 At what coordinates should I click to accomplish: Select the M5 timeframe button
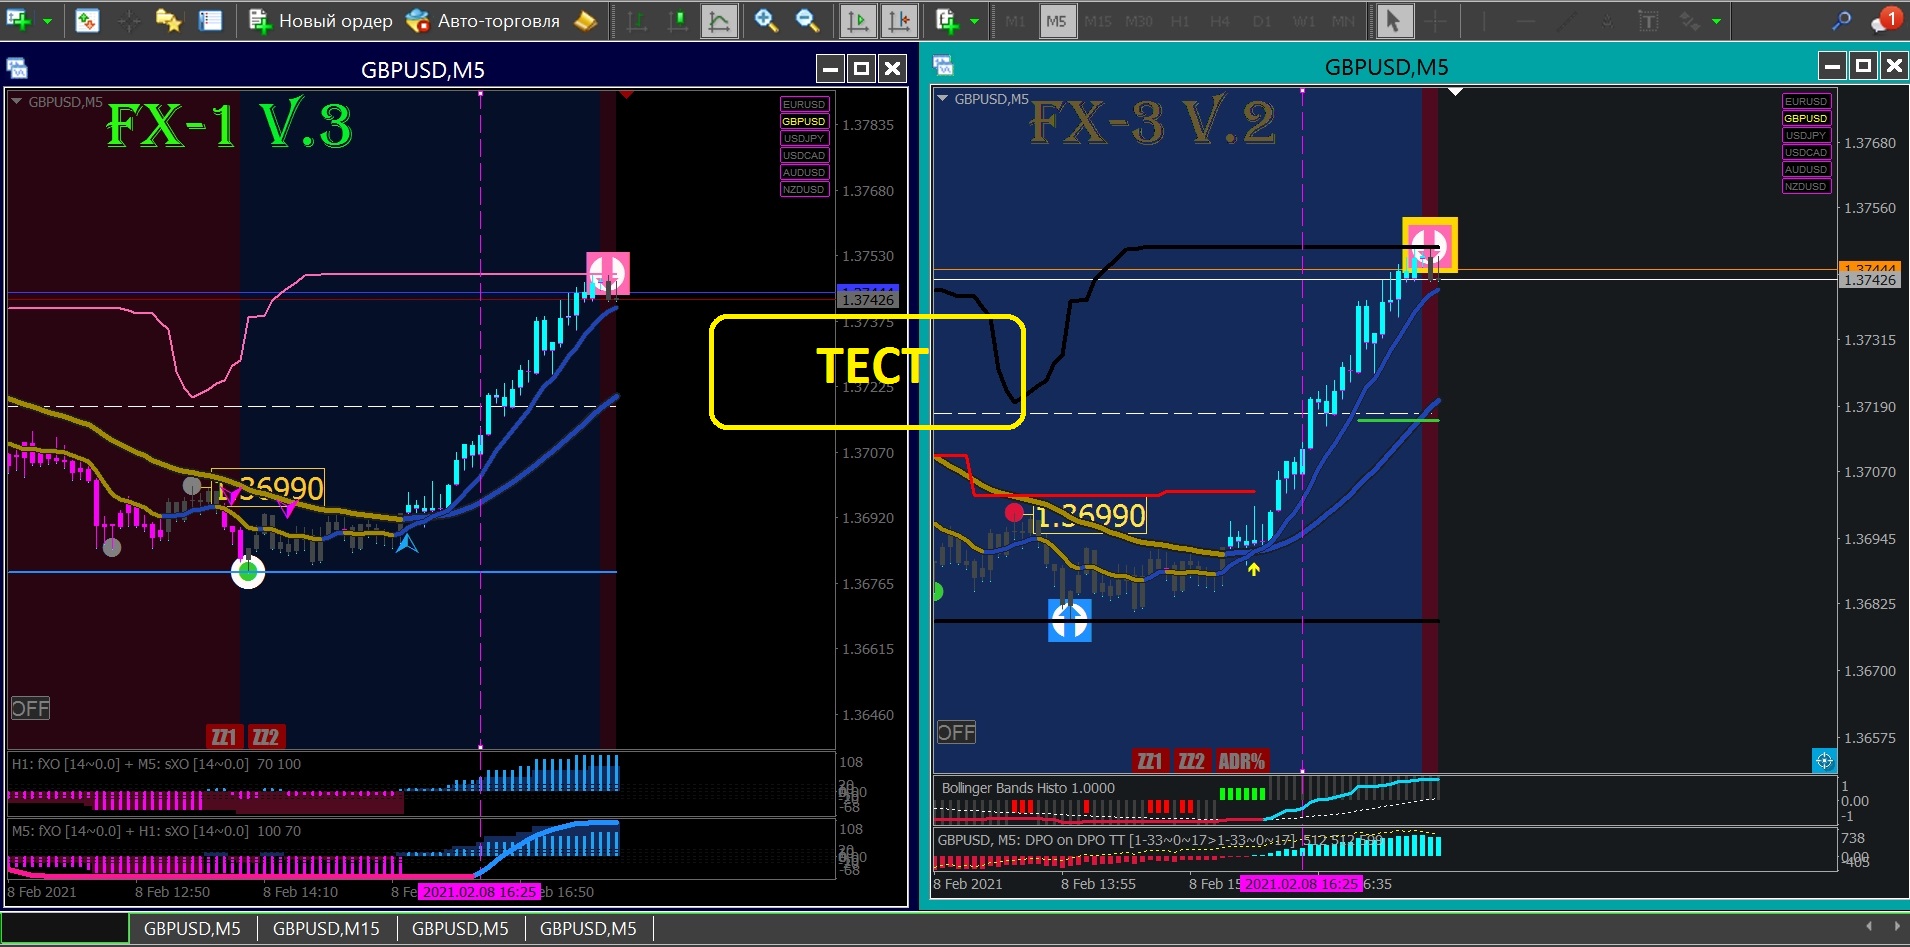click(x=1056, y=21)
